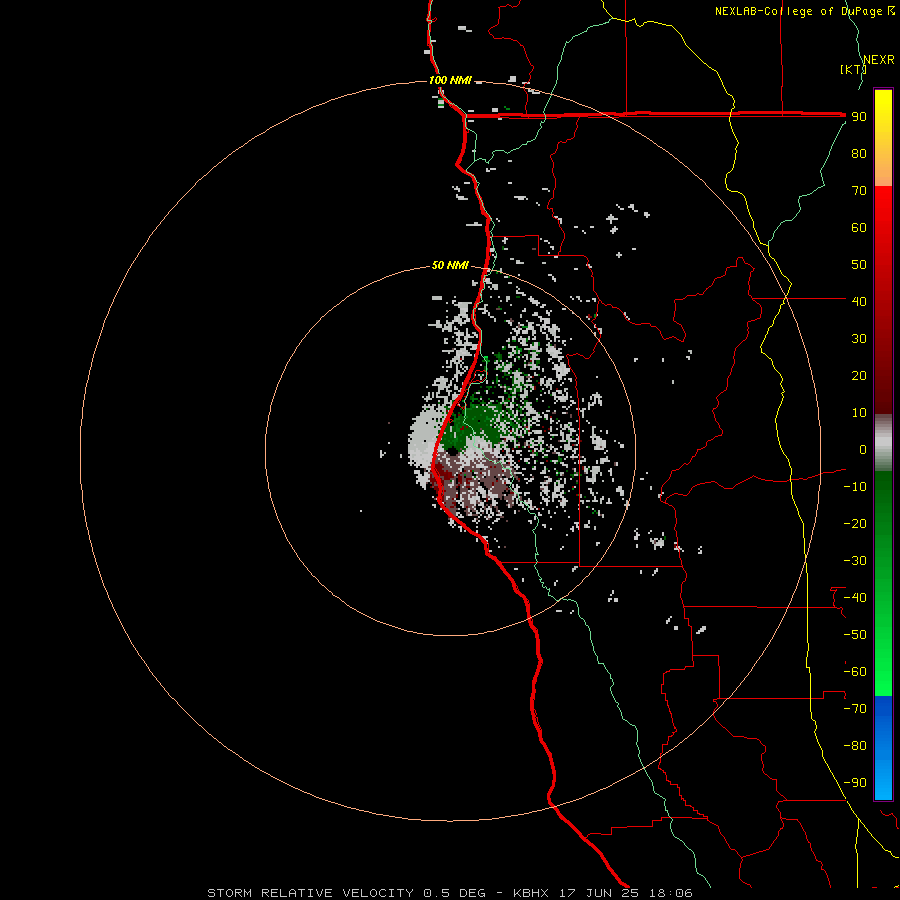Click the 80 knot label on the scale

click(x=859, y=153)
